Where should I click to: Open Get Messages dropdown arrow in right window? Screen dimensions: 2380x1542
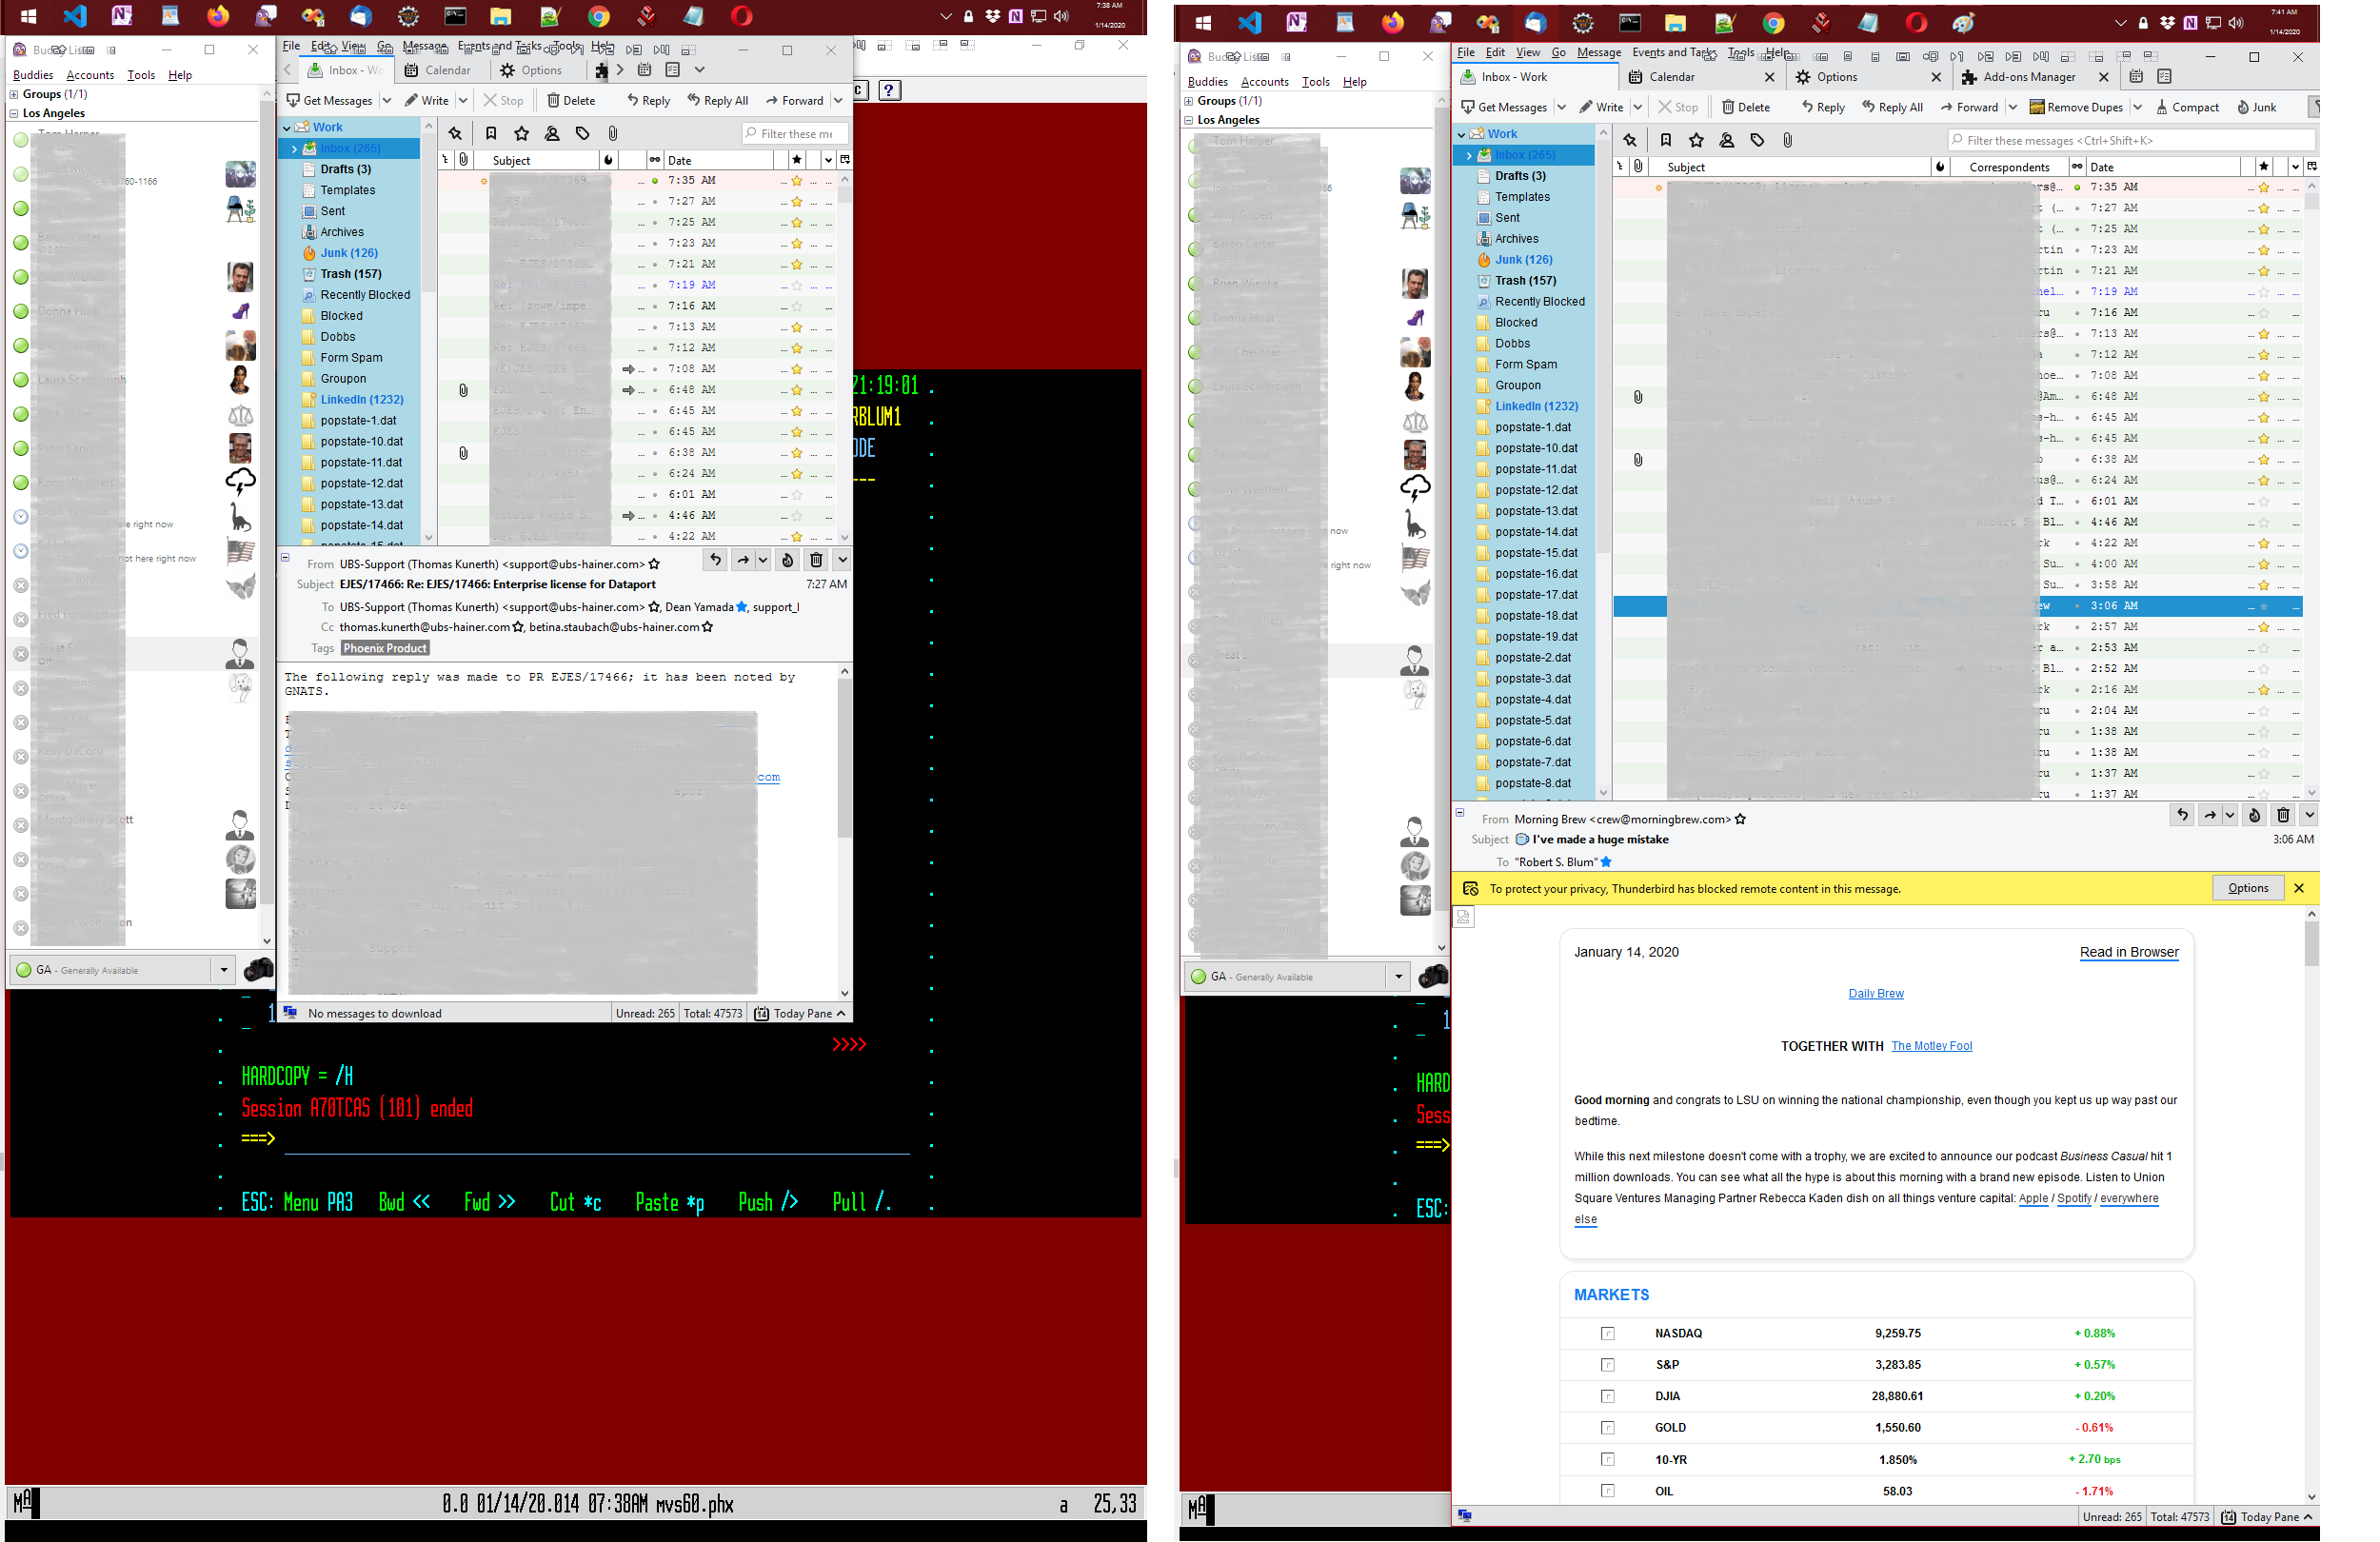[x=1561, y=107]
